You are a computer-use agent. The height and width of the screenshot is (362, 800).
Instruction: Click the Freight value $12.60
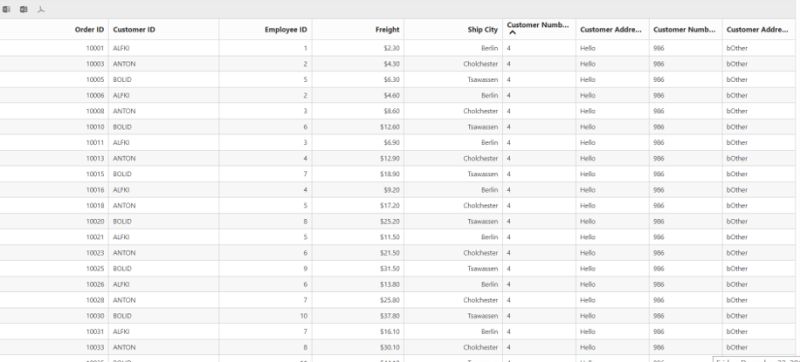click(390, 127)
